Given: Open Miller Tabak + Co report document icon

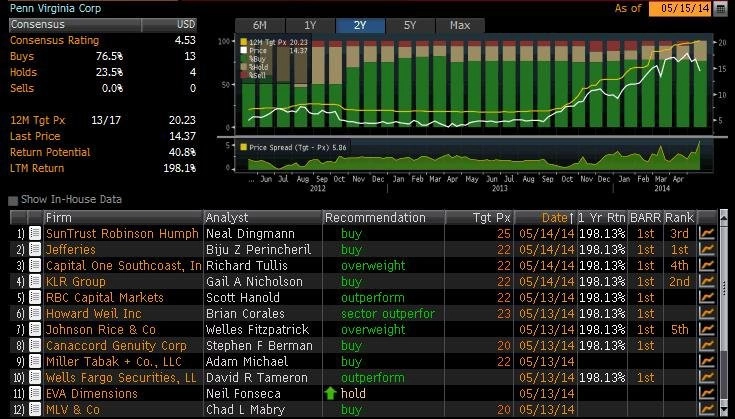Looking at the screenshot, I should click(35, 361).
